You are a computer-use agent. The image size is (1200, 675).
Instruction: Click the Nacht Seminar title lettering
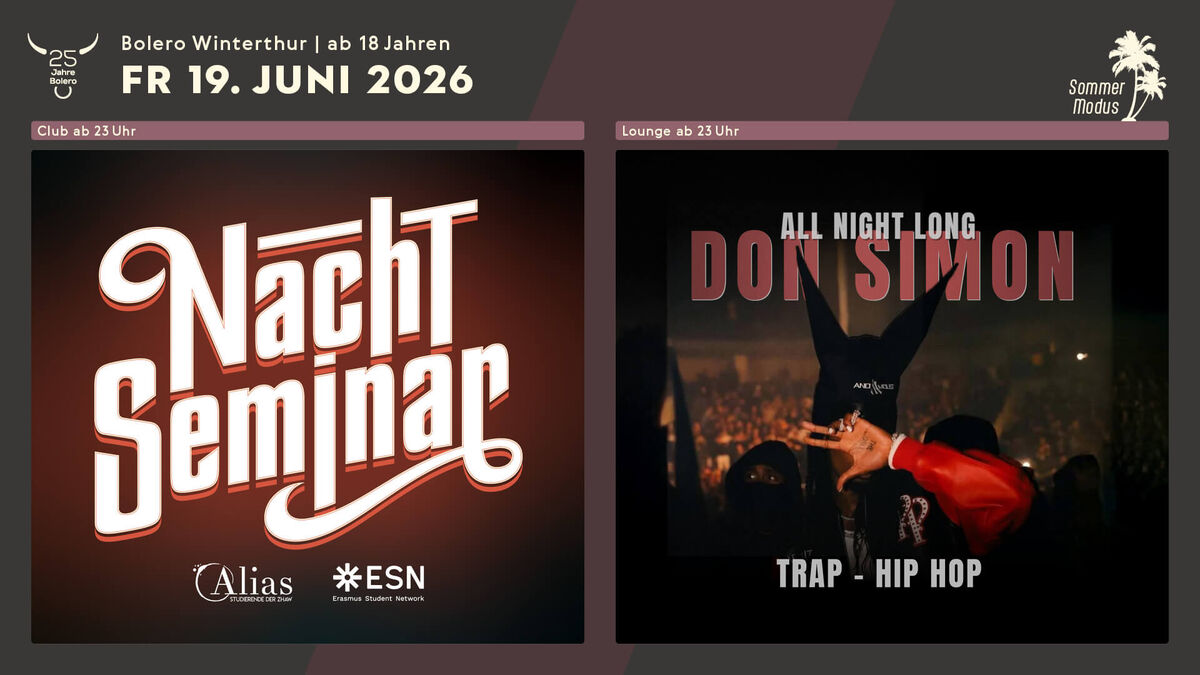(307, 372)
